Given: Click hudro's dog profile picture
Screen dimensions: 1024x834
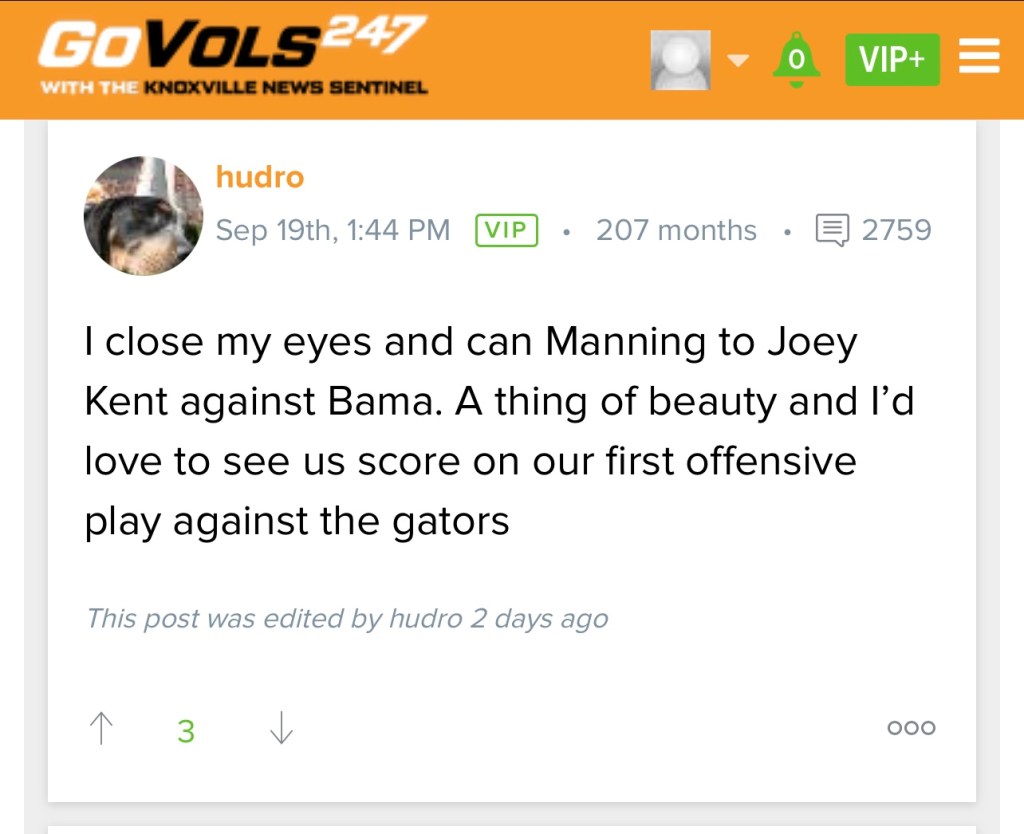Looking at the screenshot, I should 142,216.
